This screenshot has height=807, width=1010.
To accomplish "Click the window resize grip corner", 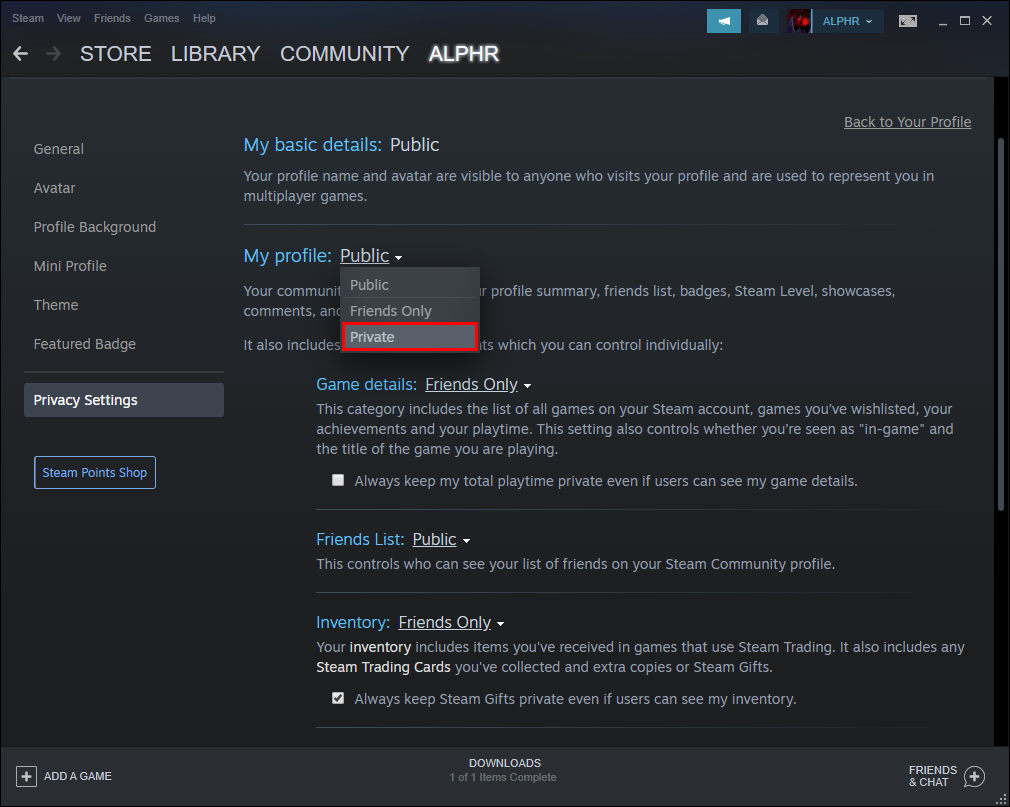I will [1000, 799].
